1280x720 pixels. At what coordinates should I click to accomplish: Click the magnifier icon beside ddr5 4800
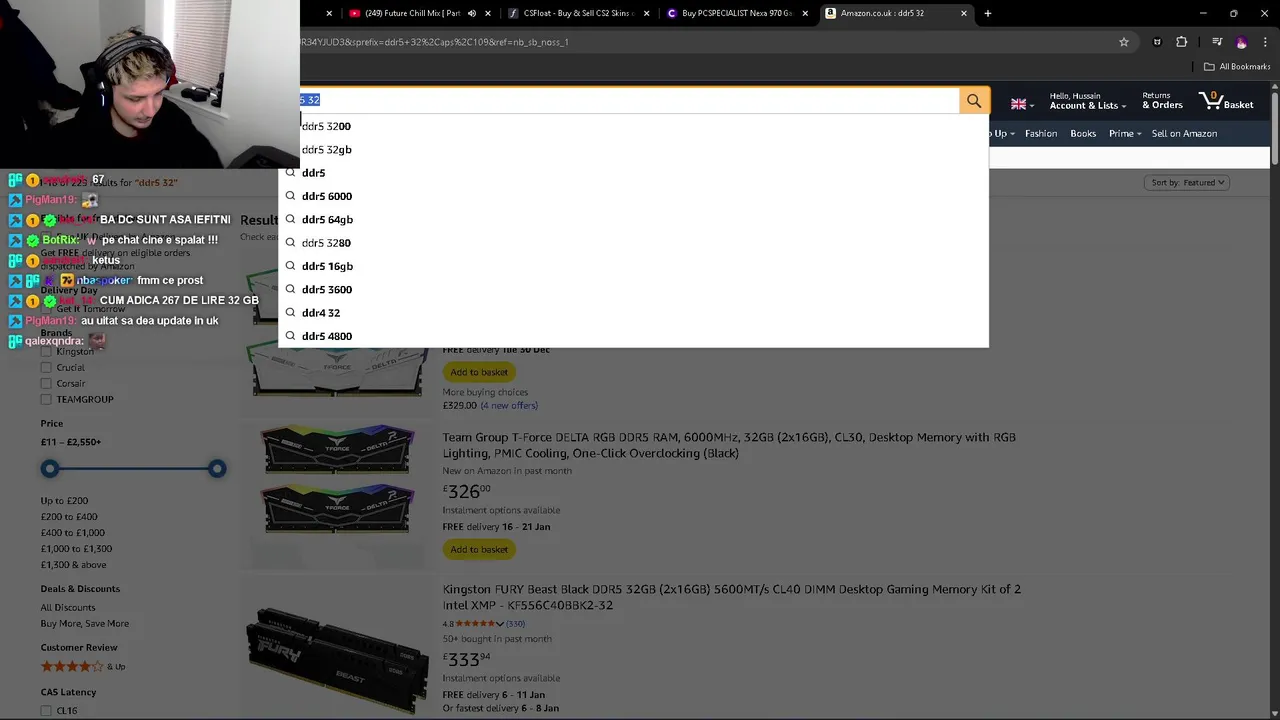coord(290,336)
